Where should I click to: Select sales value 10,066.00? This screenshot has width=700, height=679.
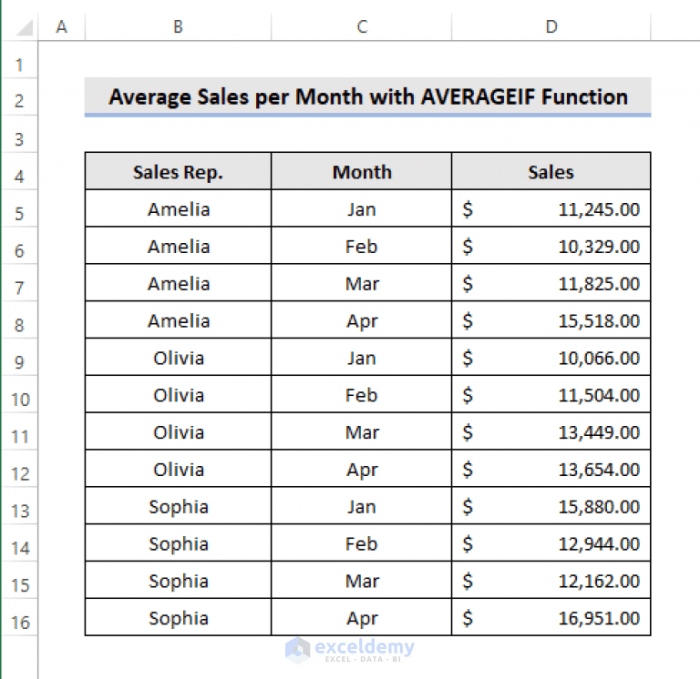551,357
